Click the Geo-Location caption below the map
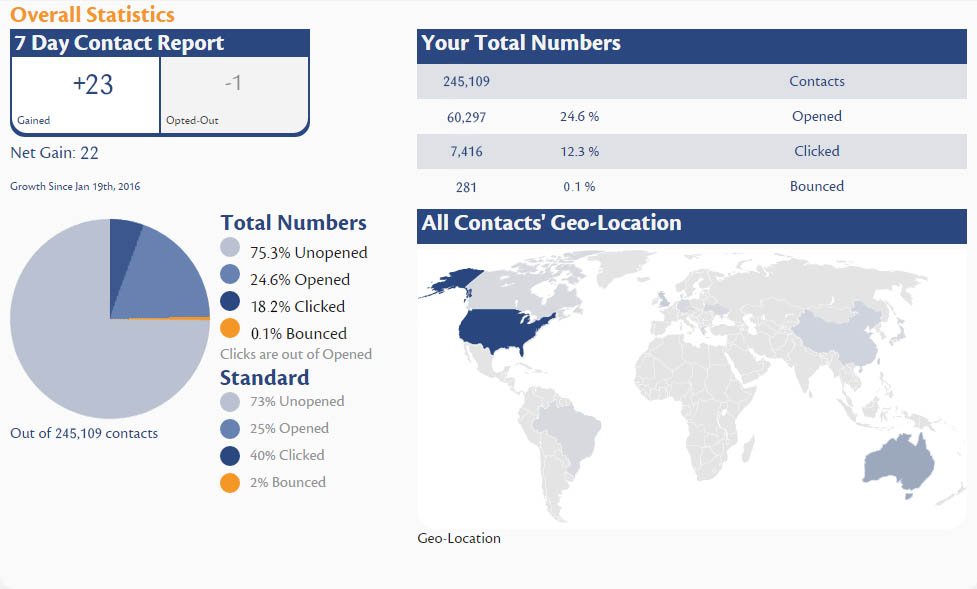 [x=459, y=539]
